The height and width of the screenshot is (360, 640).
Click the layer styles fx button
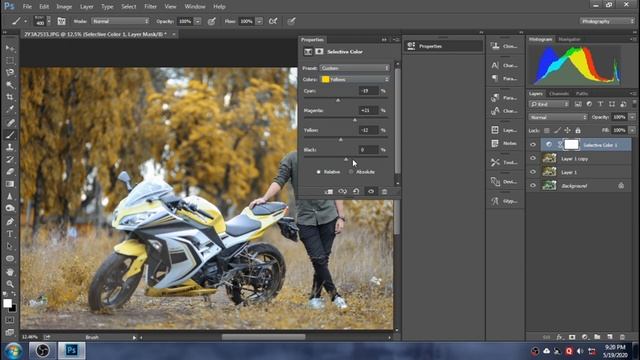(560, 337)
